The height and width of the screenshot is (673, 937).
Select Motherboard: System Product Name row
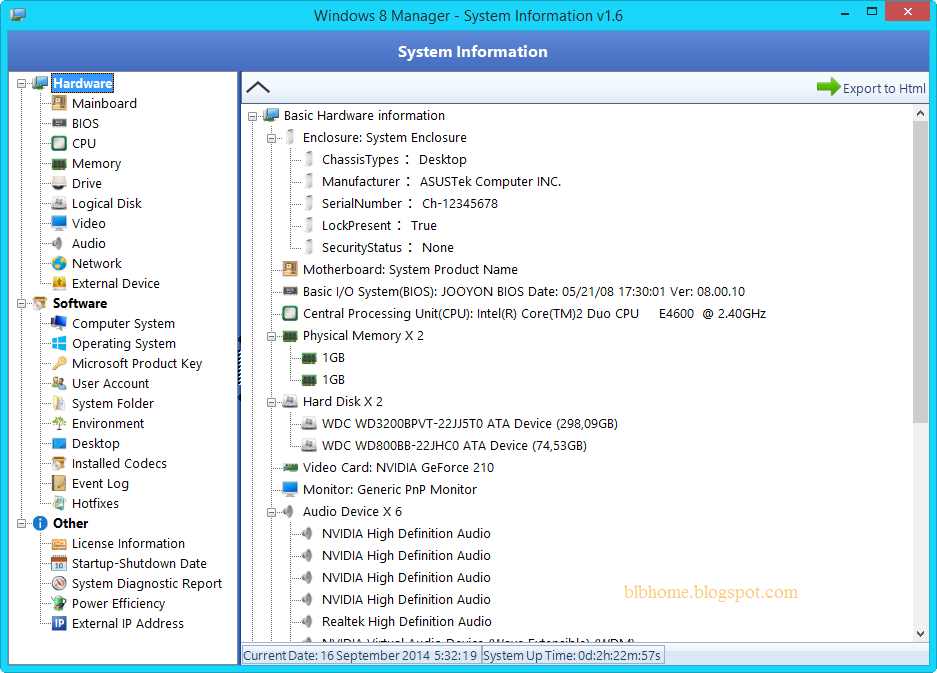[410, 270]
